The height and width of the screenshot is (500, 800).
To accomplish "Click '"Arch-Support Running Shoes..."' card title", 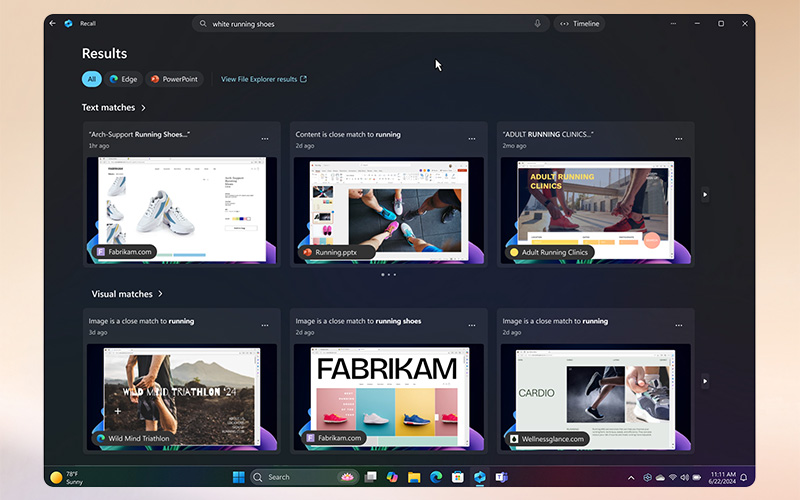I will 139,135.
